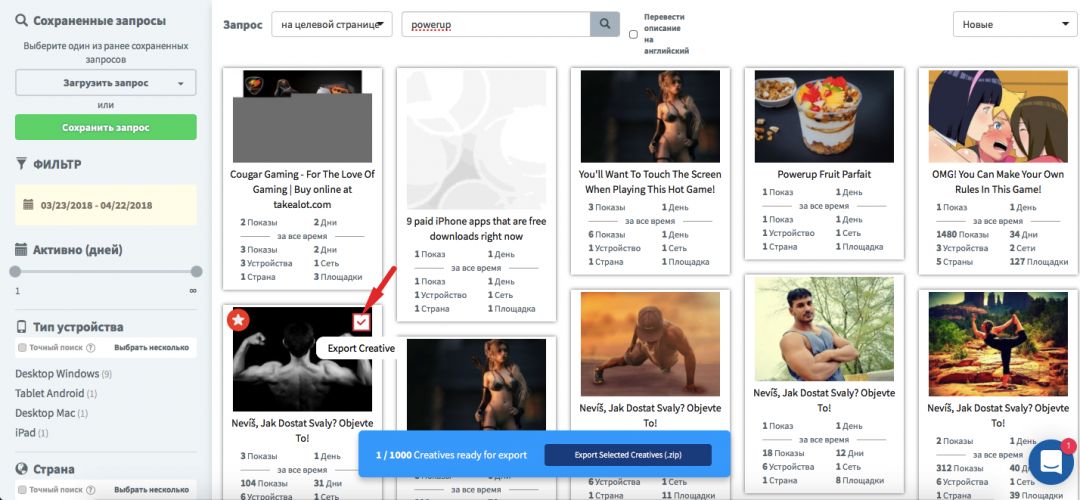Click Выбрать несколько under Тип устройства

tap(151, 348)
